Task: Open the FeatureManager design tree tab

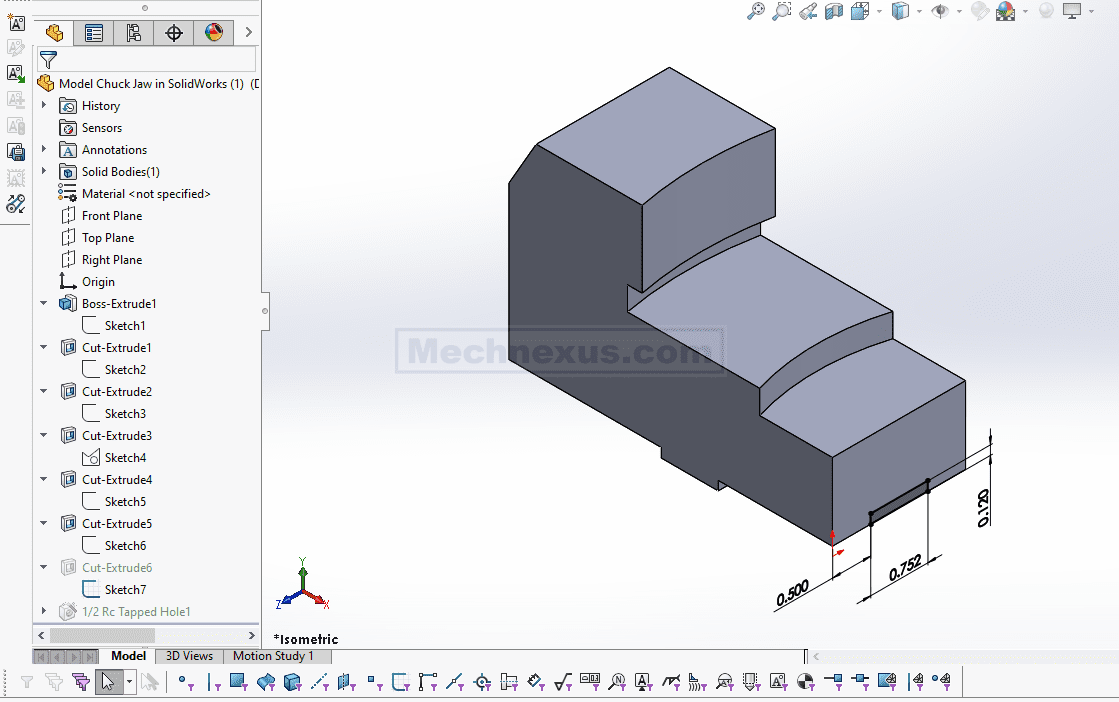Action: 54,33
